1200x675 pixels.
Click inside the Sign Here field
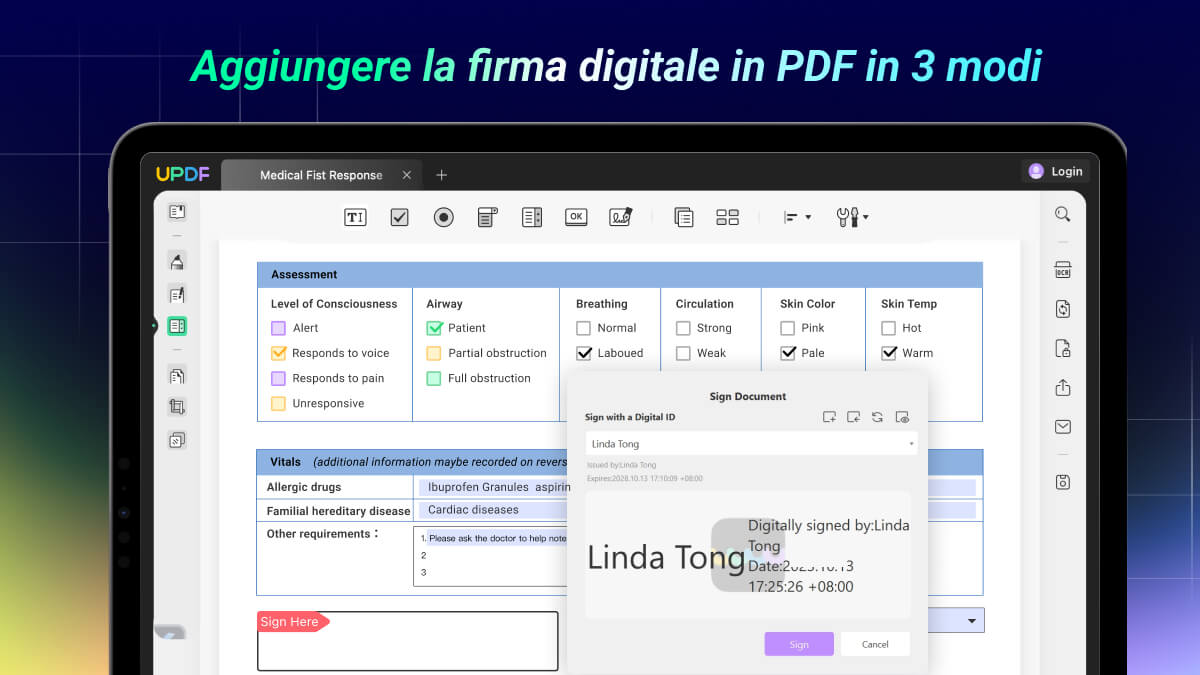(x=407, y=641)
